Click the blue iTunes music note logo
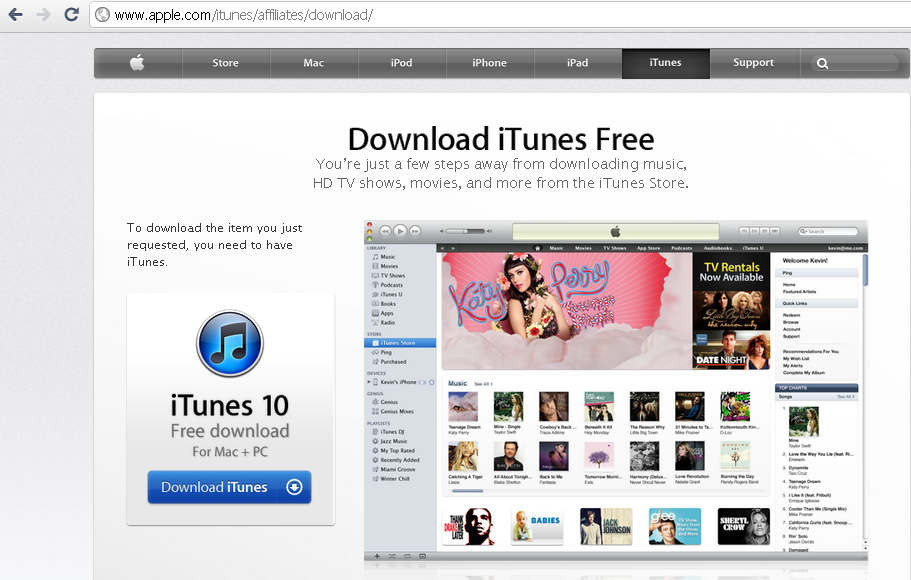 click(230, 343)
